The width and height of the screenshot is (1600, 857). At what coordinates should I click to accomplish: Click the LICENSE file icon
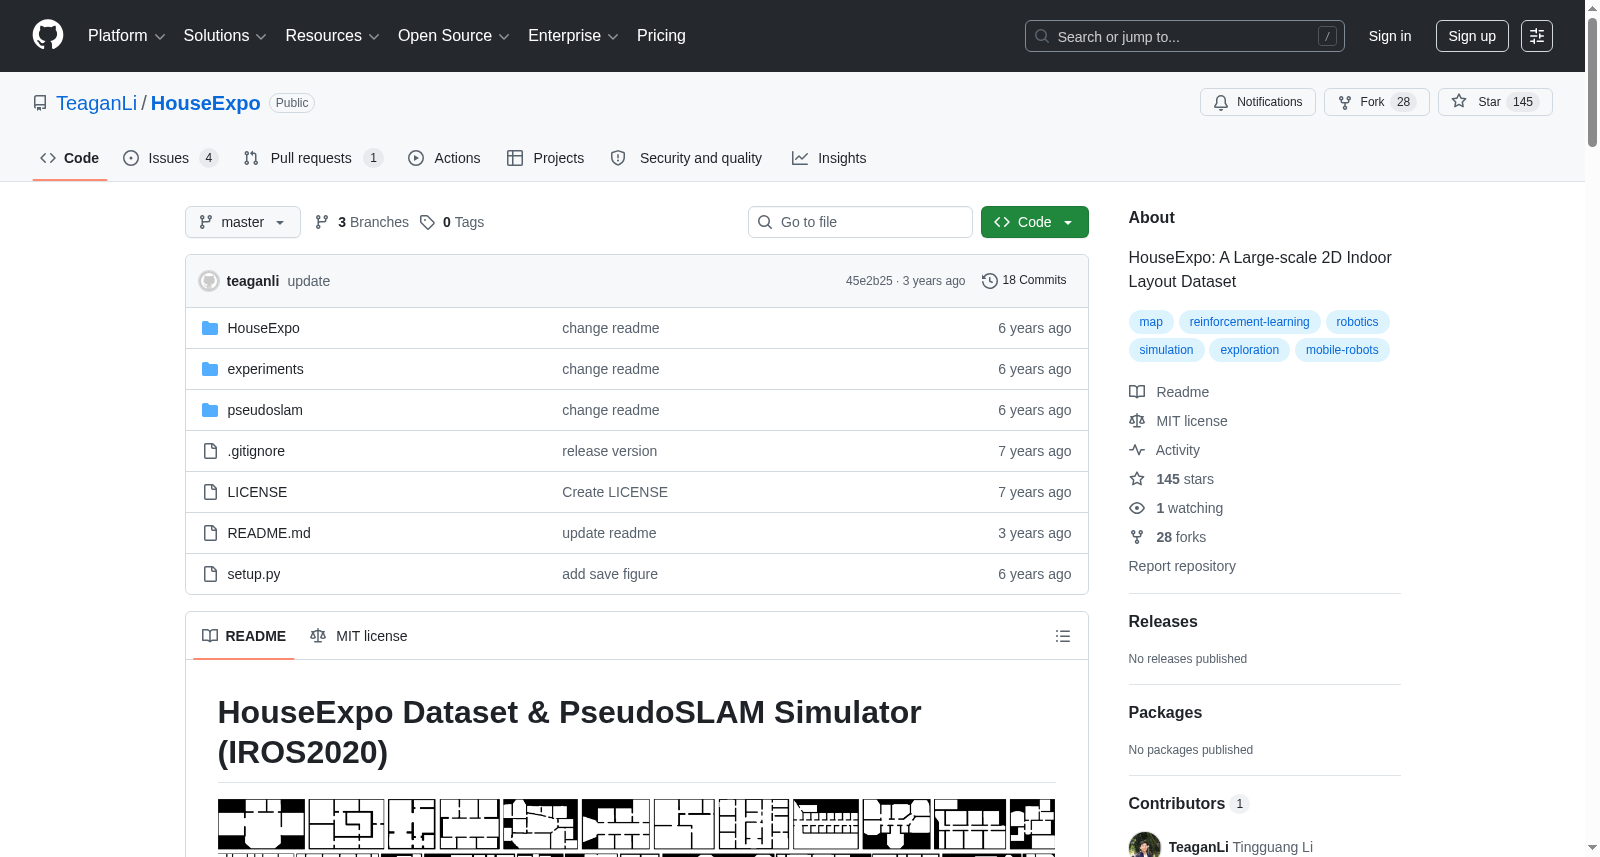210,492
